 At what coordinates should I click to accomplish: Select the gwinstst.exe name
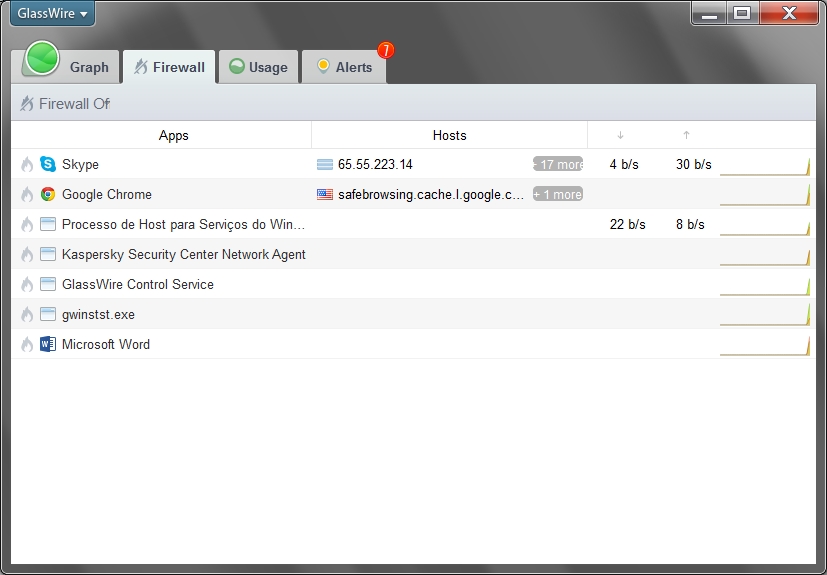pos(98,315)
